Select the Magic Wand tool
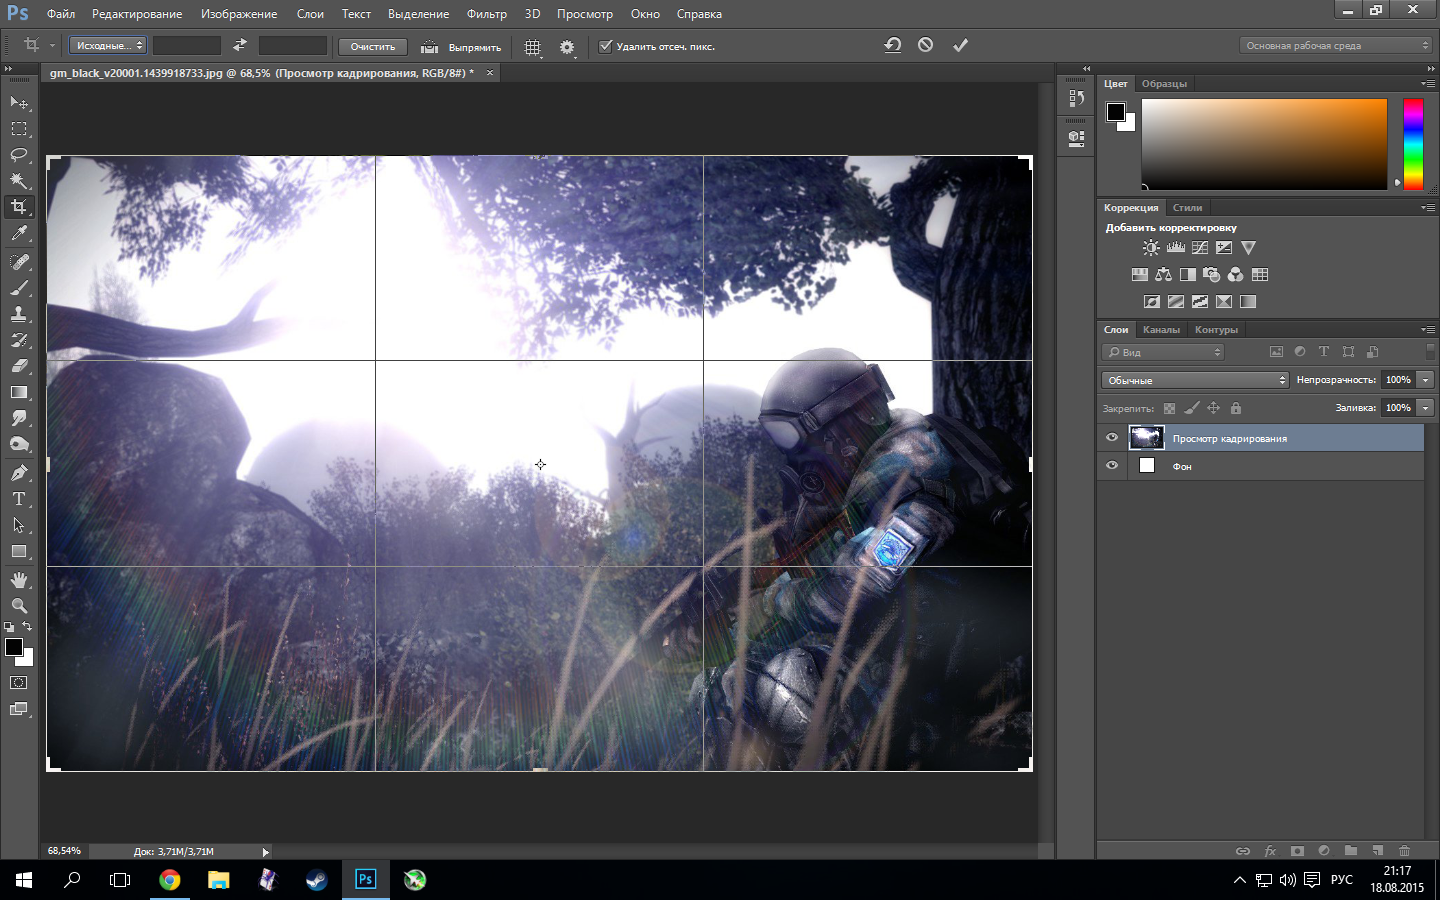 (19, 181)
